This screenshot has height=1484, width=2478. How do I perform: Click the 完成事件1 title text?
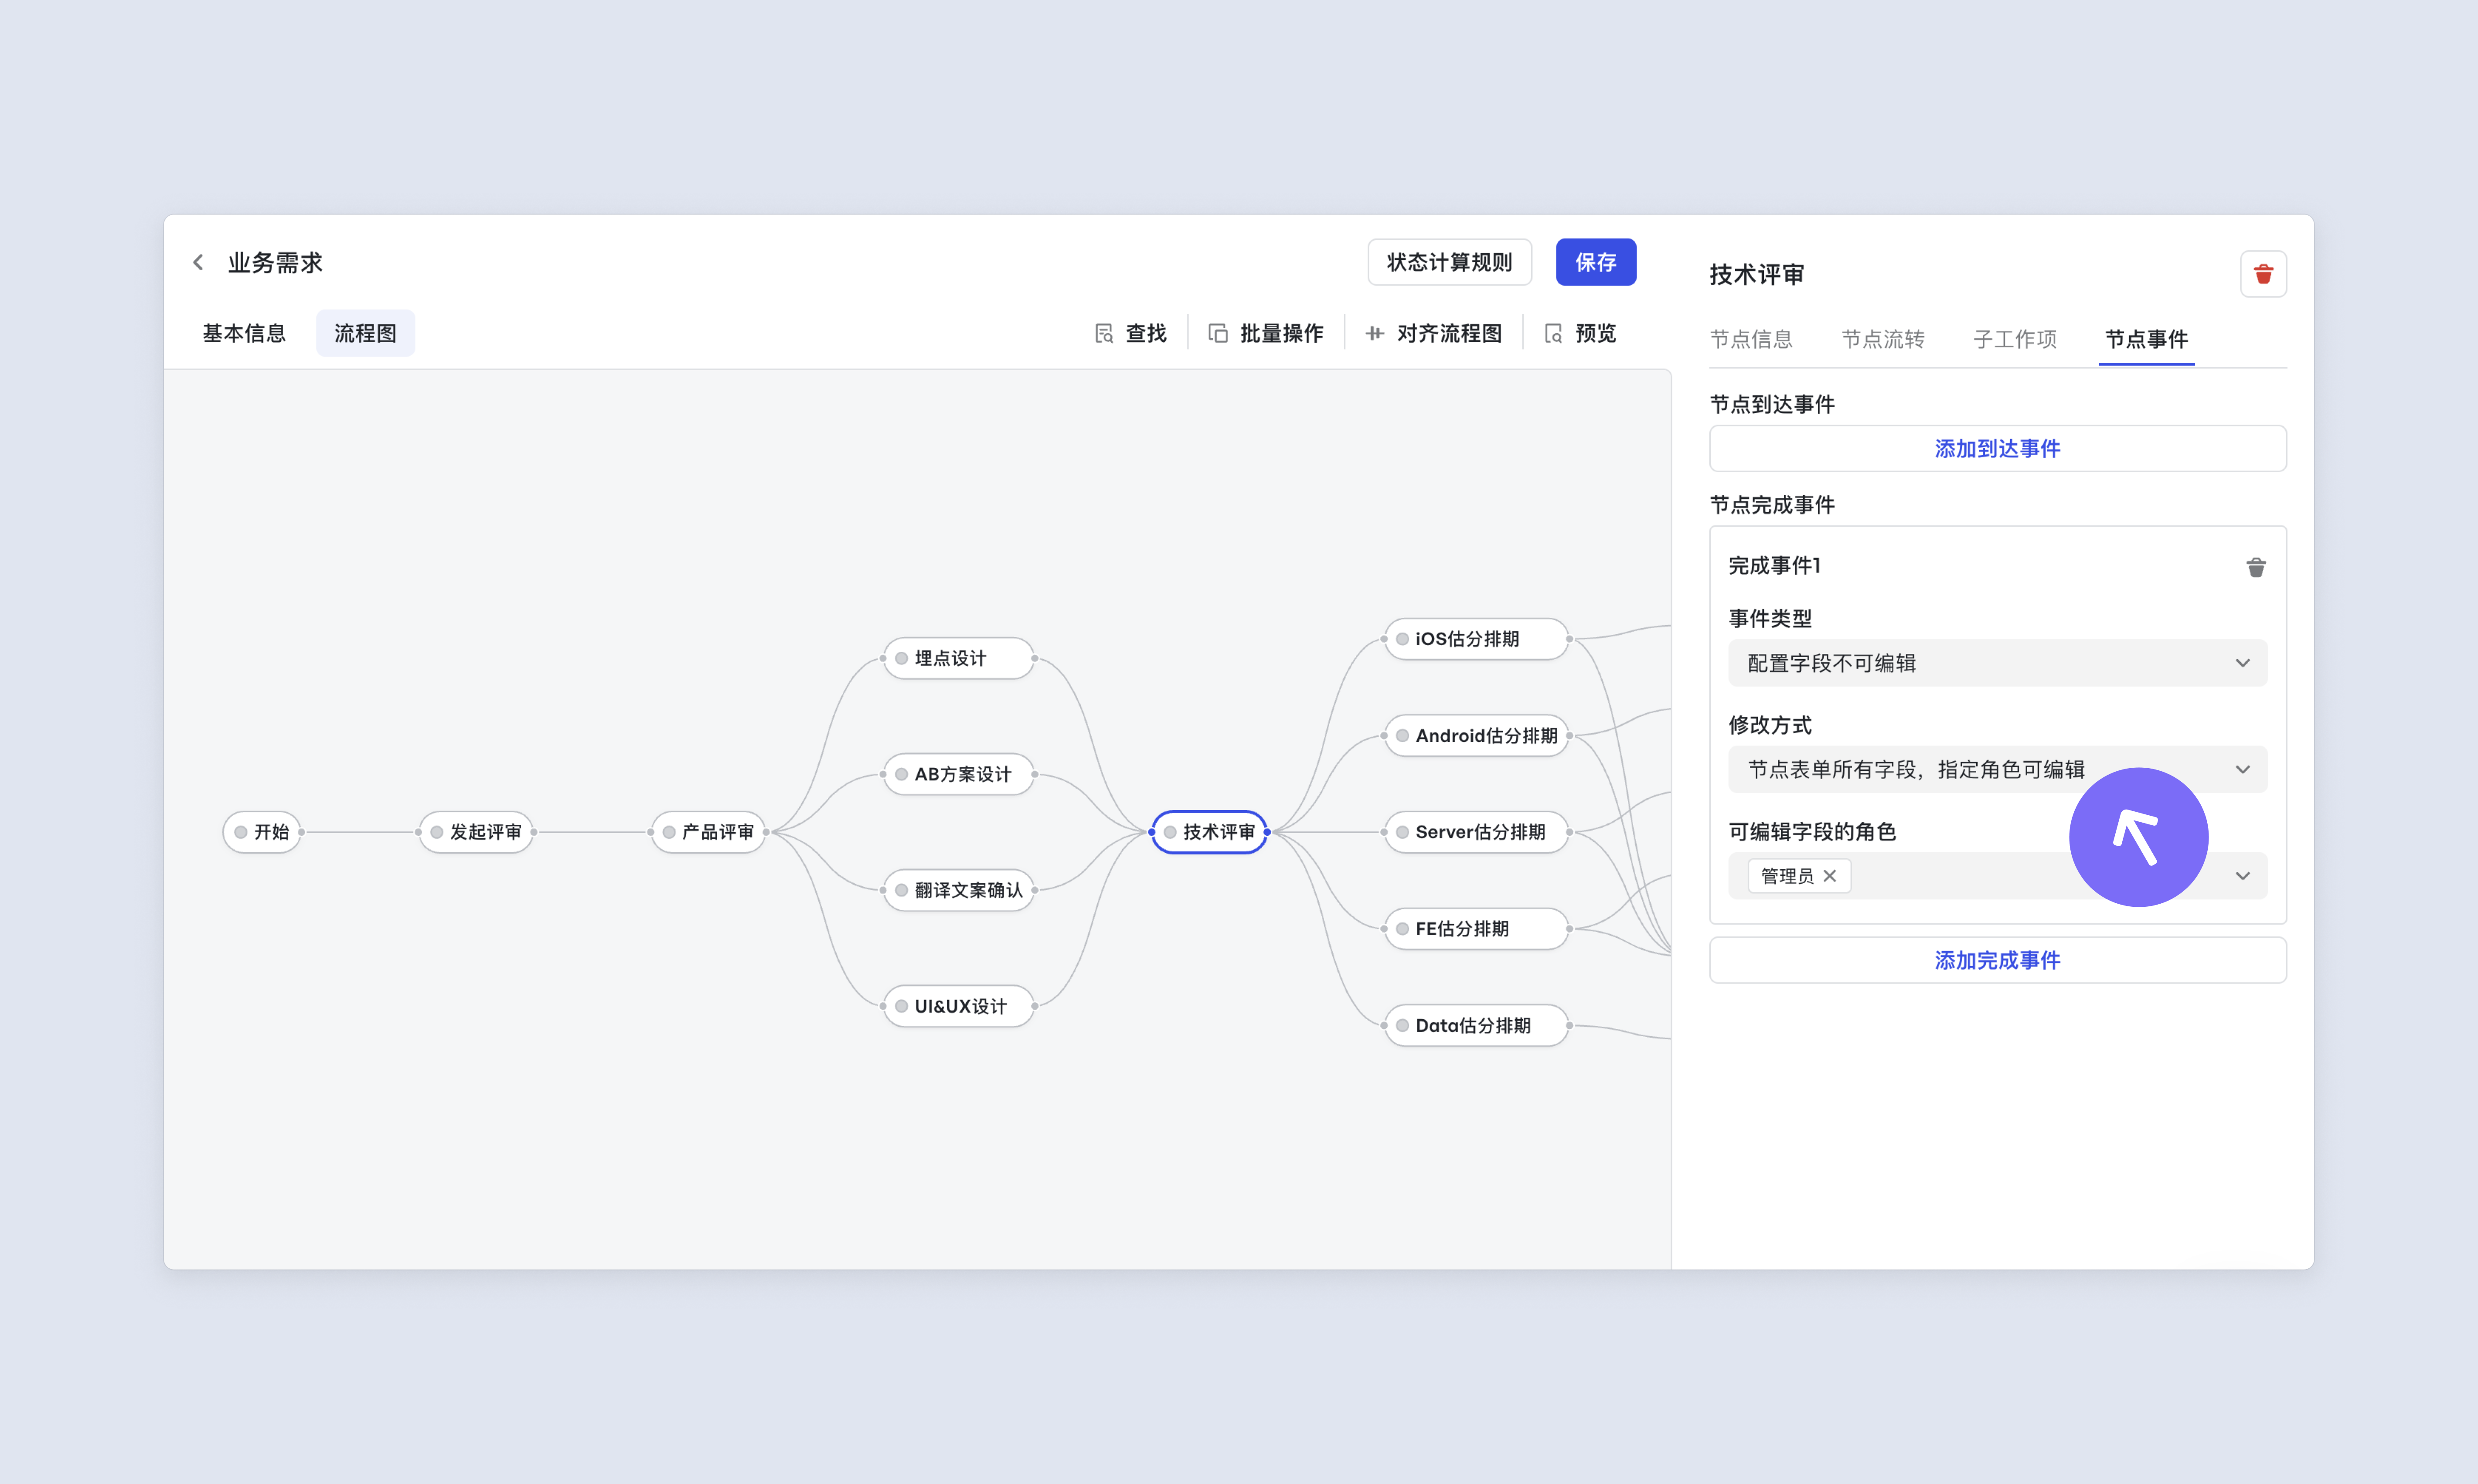click(1774, 565)
